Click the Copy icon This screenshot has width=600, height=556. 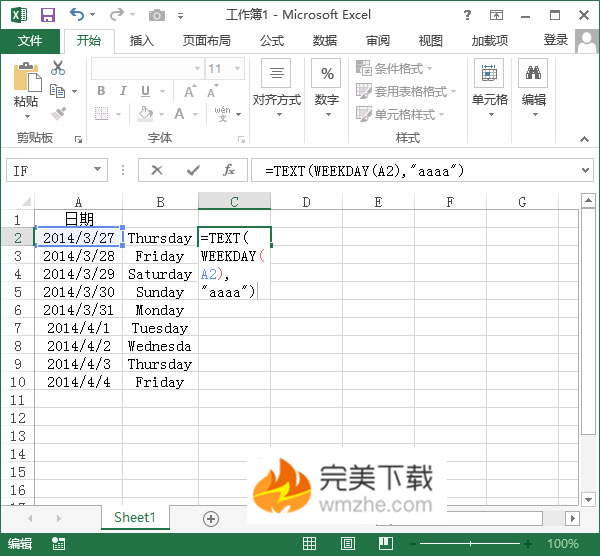pos(58,91)
